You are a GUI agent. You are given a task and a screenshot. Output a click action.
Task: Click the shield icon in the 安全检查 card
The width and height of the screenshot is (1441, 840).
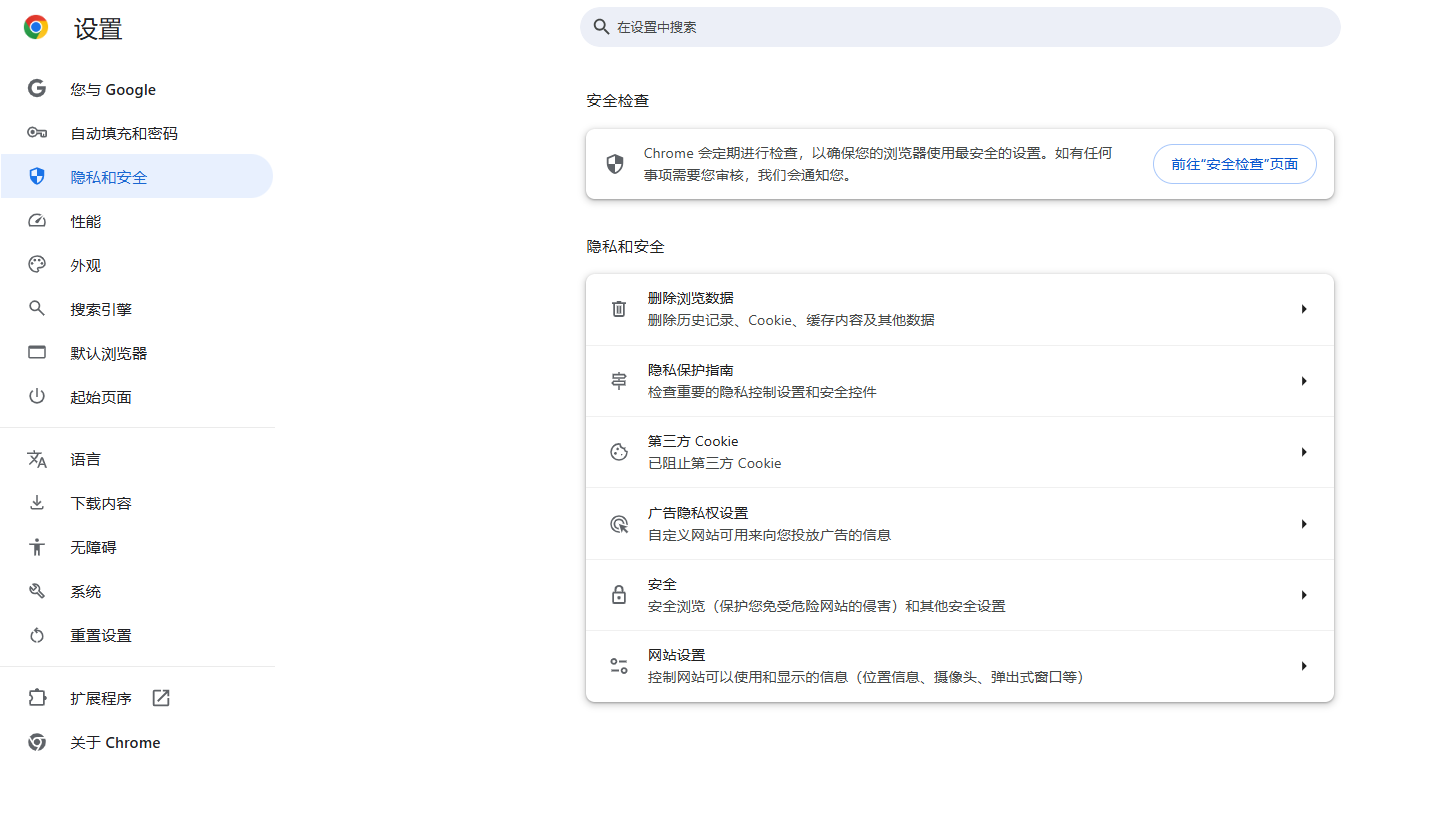click(x=615, y=164)
